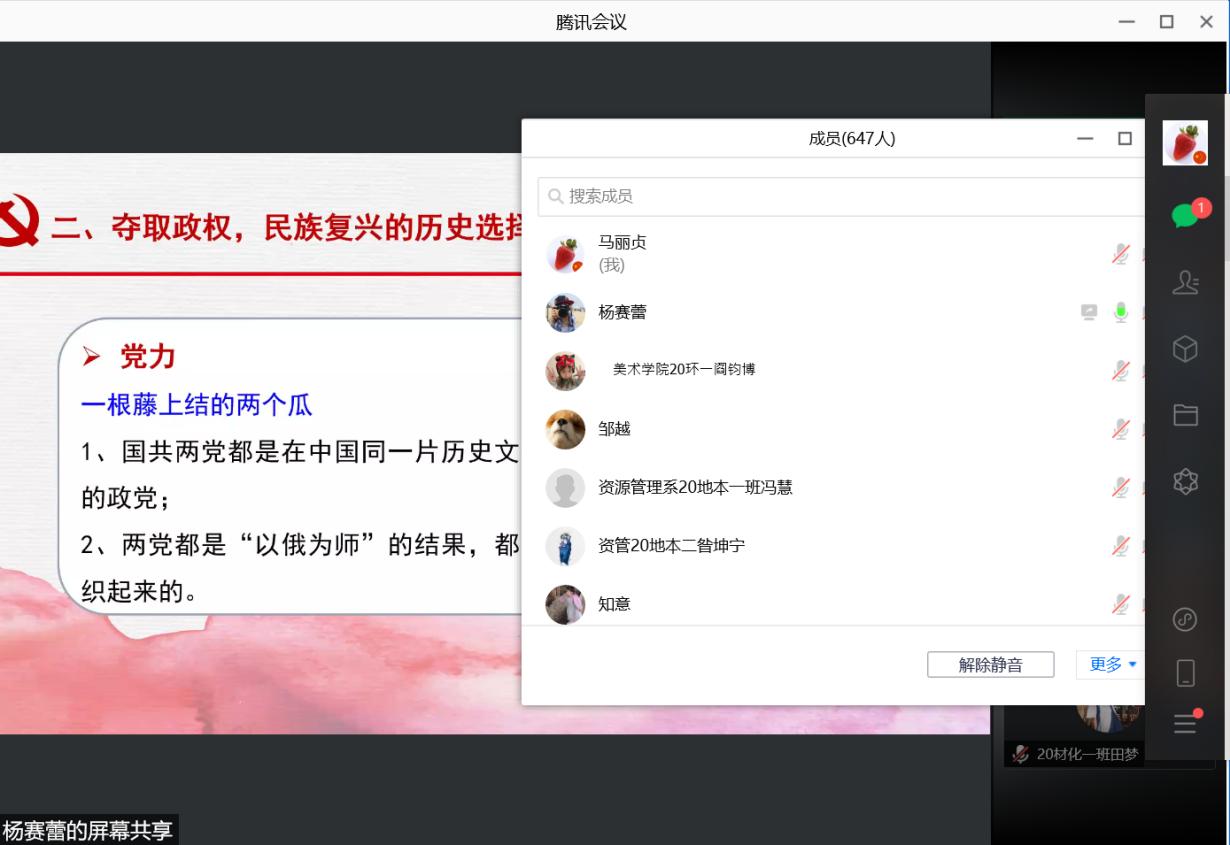
Task: Open the folder icon in right sidebar
Action: pyautogui.click(x=1185, y=415)
